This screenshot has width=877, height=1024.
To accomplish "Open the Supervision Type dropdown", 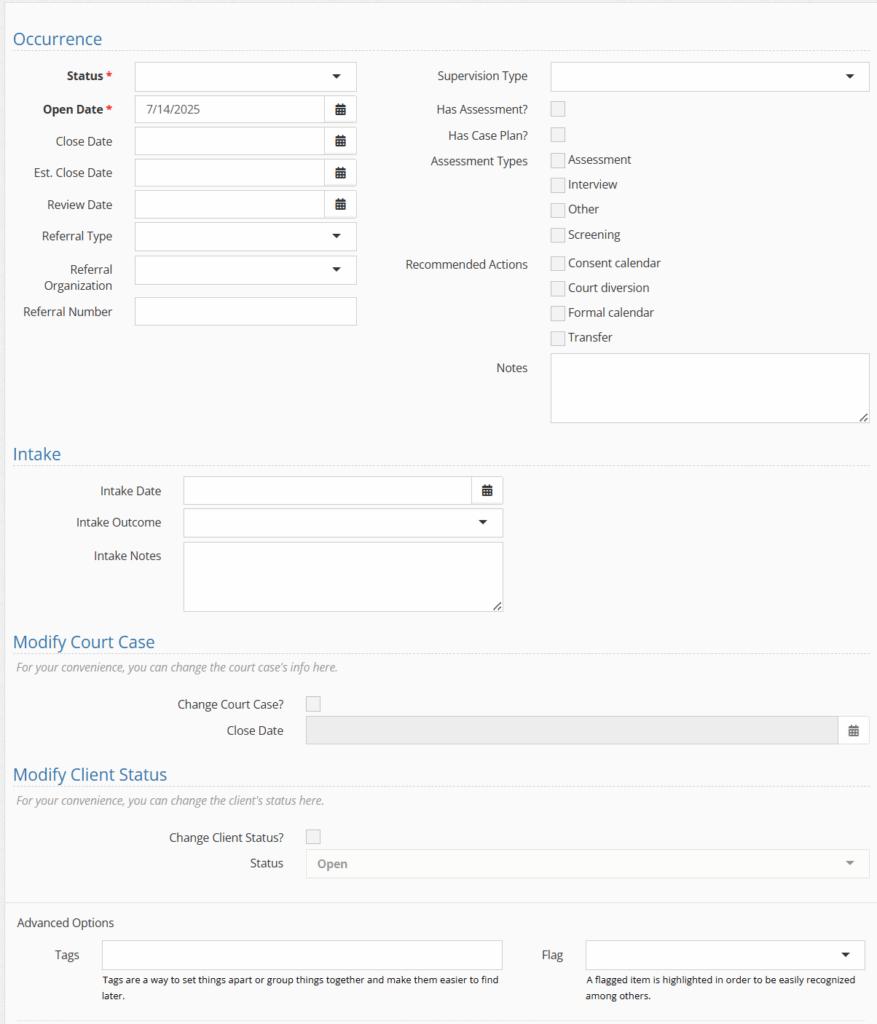I will pos(710,76).
